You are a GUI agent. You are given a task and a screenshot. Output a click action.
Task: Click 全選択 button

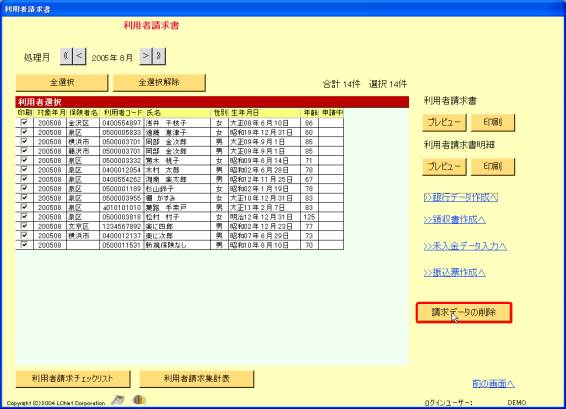point(62,83)
